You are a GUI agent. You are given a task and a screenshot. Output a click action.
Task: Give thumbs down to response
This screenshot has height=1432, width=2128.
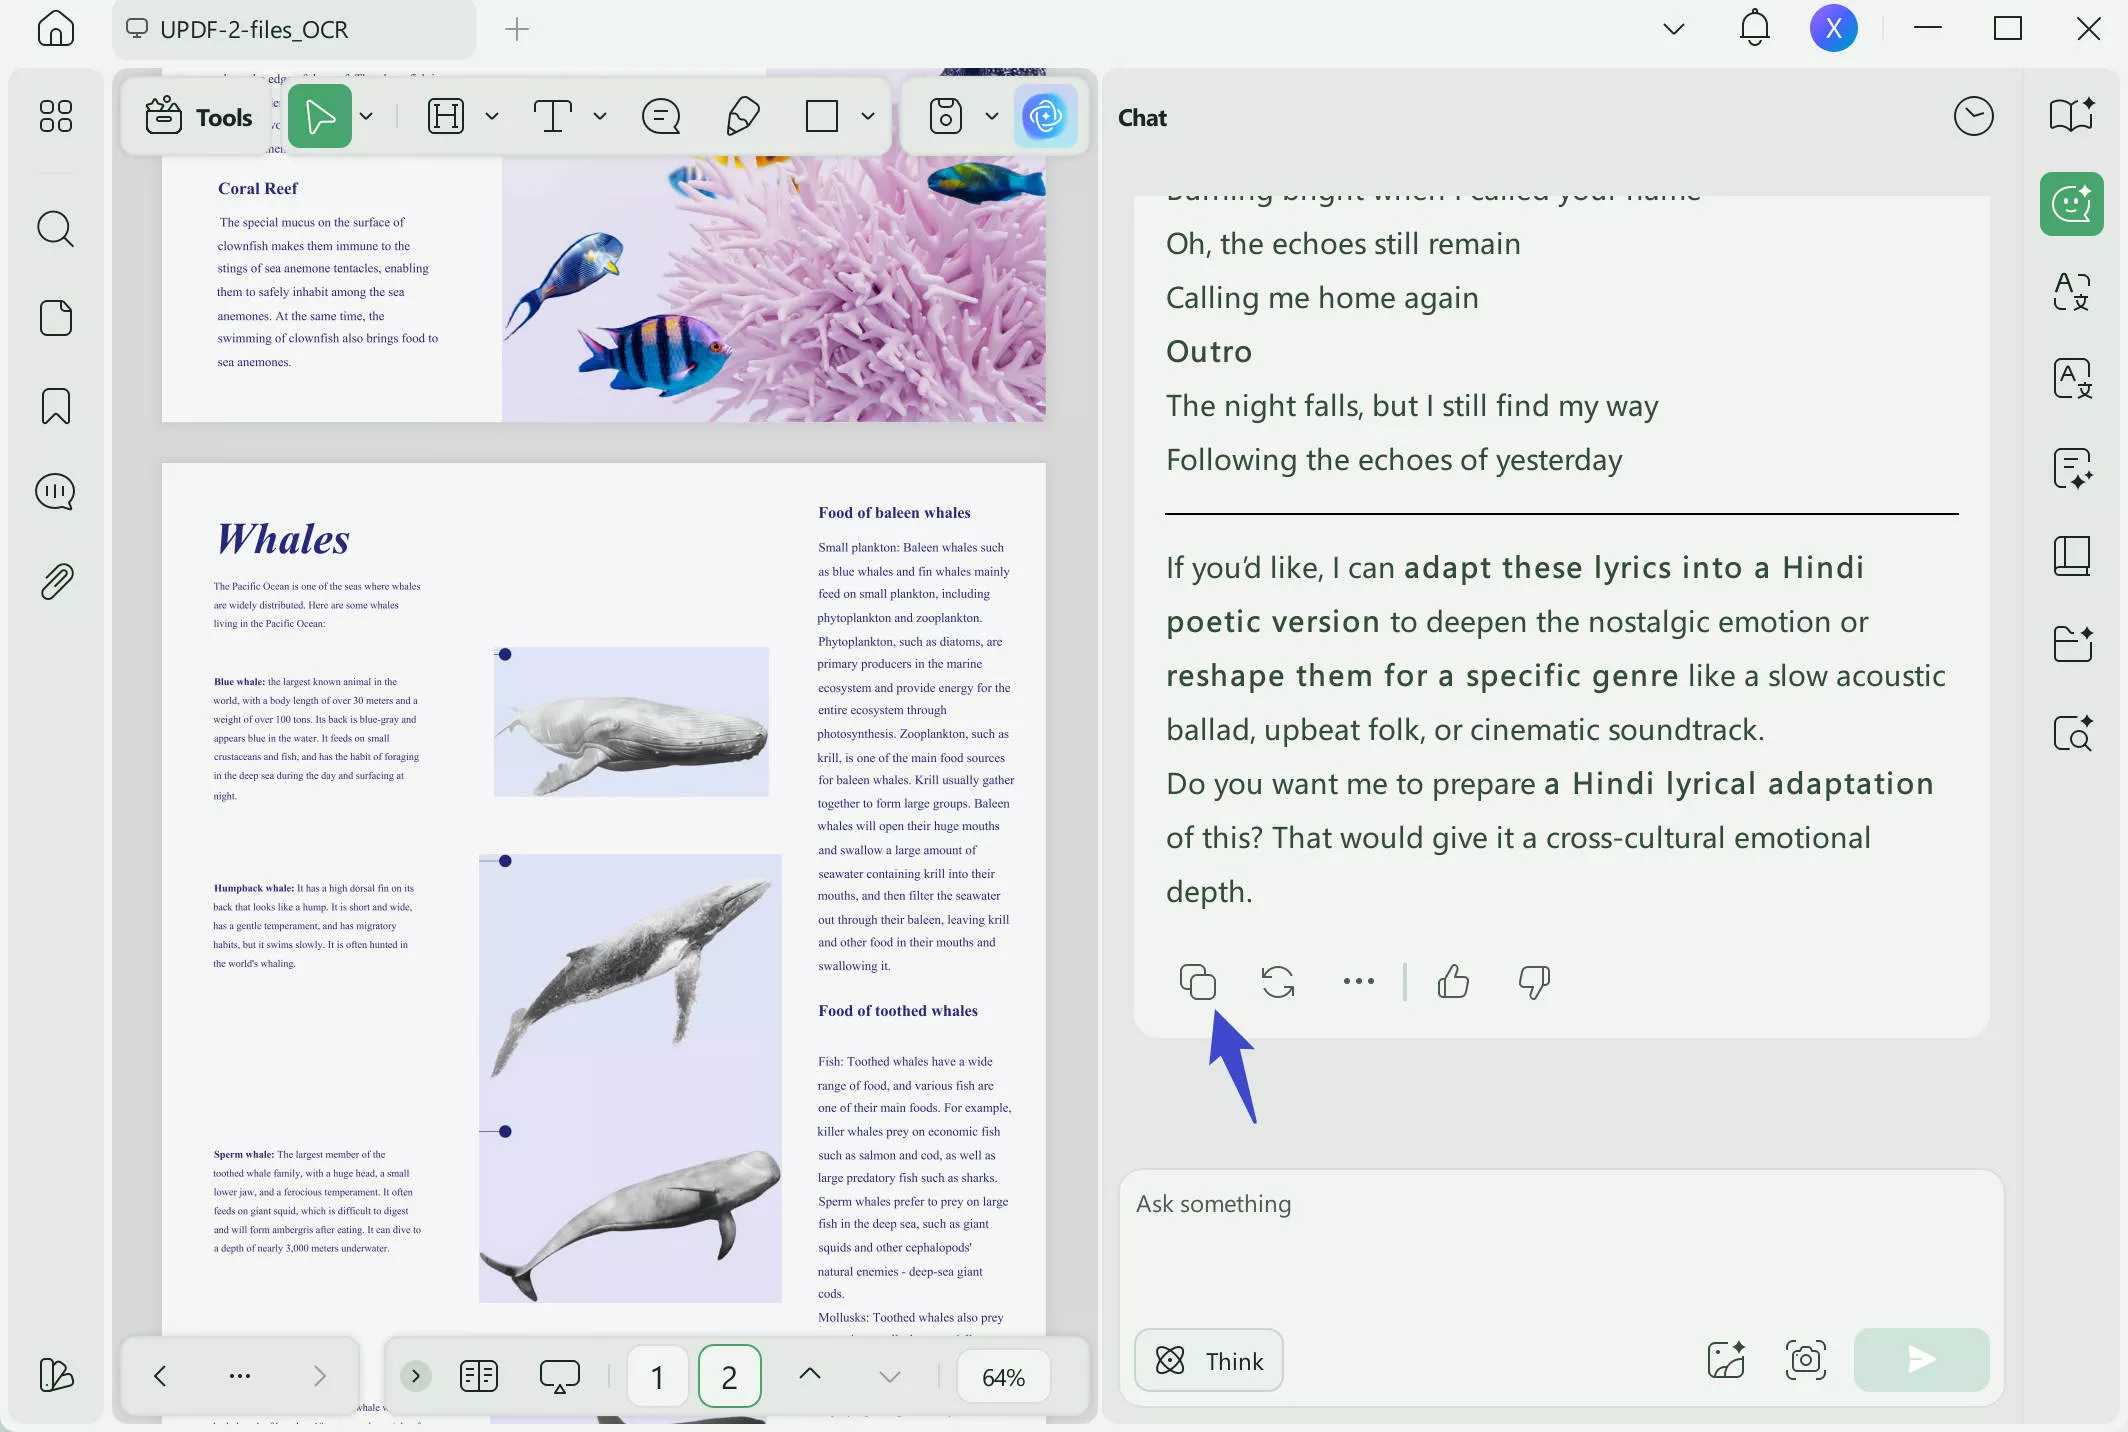(1533, 982)
